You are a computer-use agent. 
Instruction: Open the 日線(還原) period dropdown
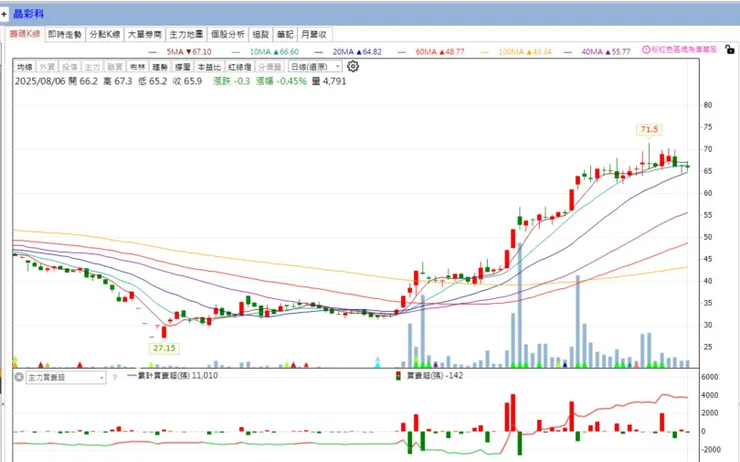pos(315,67)
